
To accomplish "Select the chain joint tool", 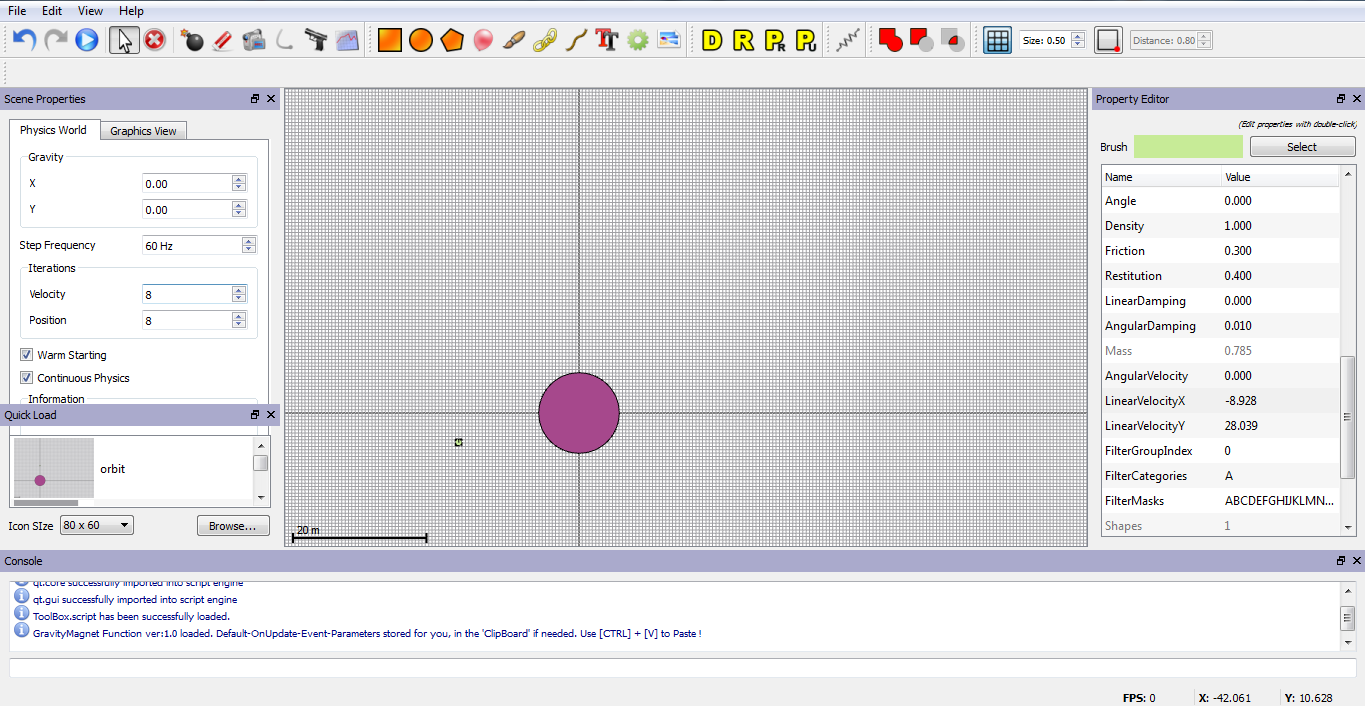I will pos(545,40).
